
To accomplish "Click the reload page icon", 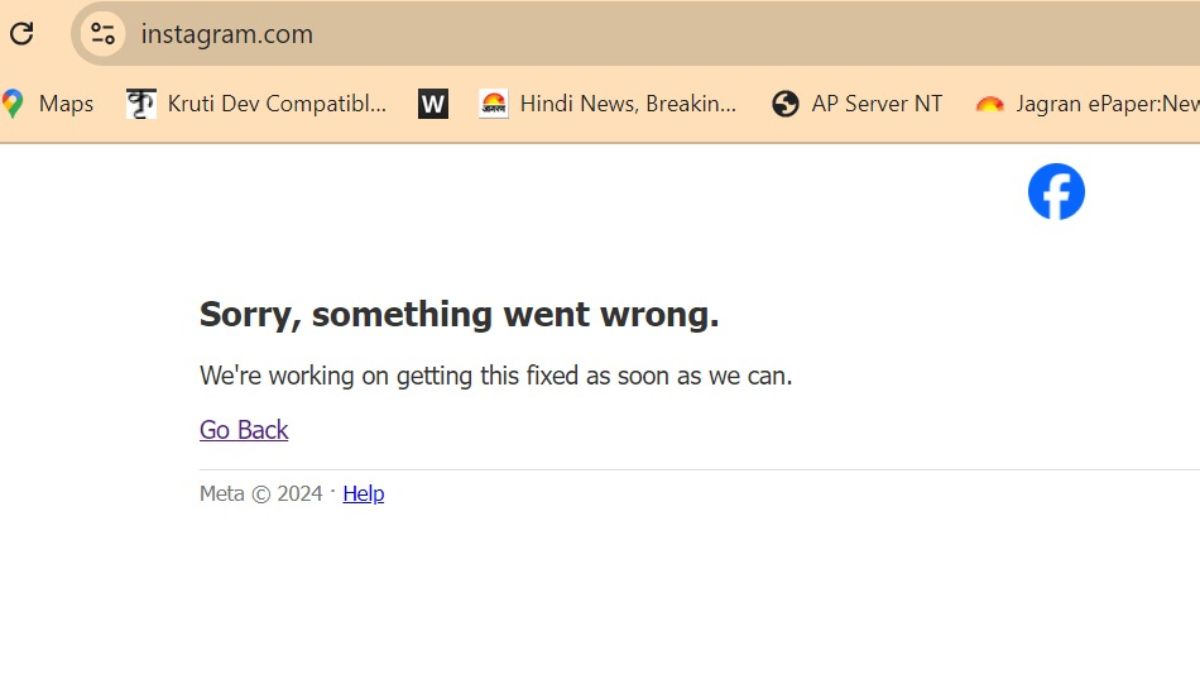I will tap(21, 34).
